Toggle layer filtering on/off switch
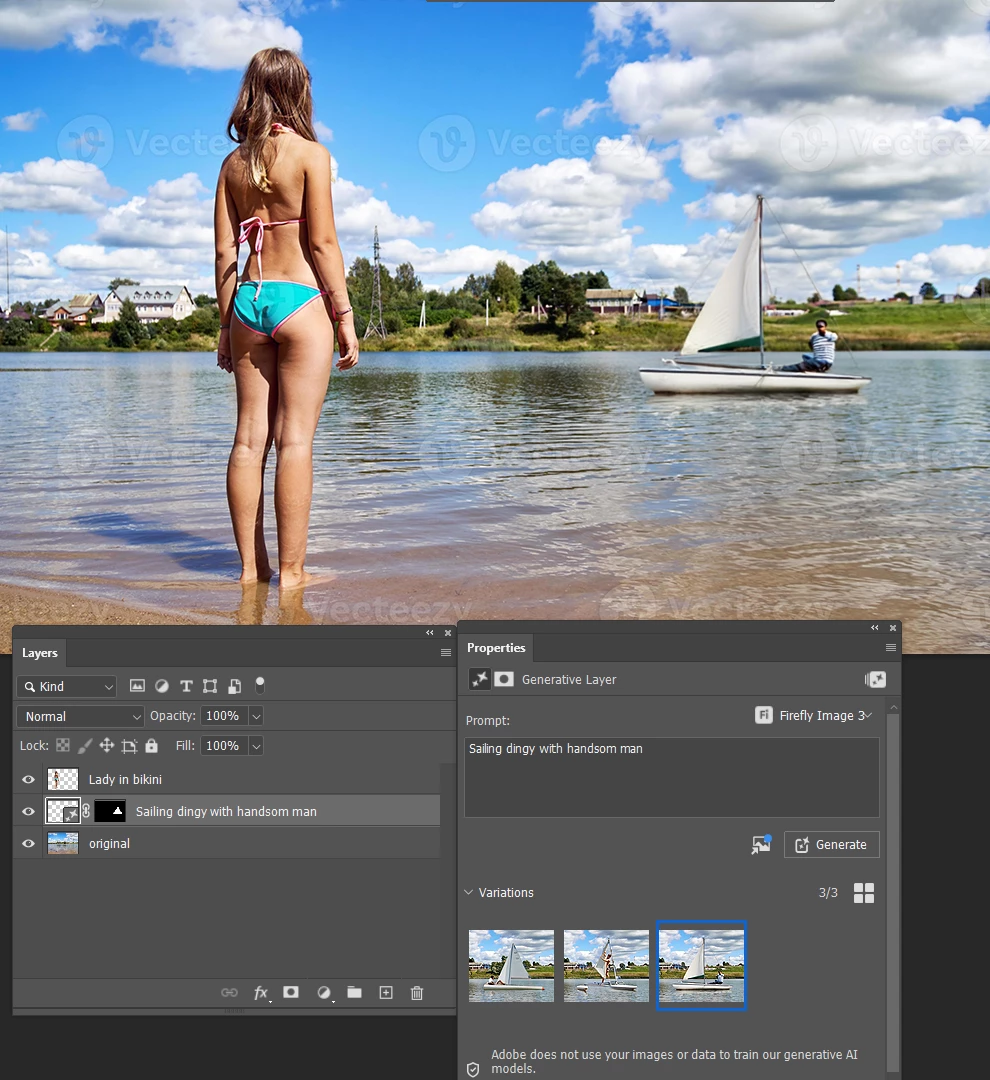The image size is (990, 1080). pos(260,685)
